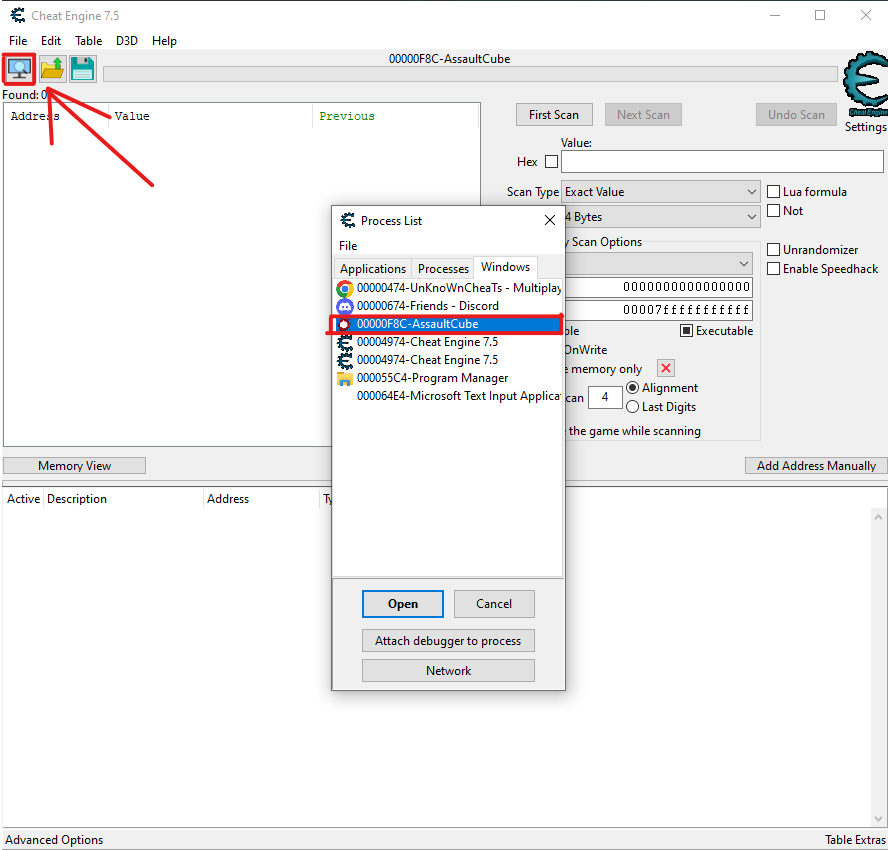Select 00000474-UnKnoWnCheaTs process row
The image size is (888, 850).
click(448, 288)
